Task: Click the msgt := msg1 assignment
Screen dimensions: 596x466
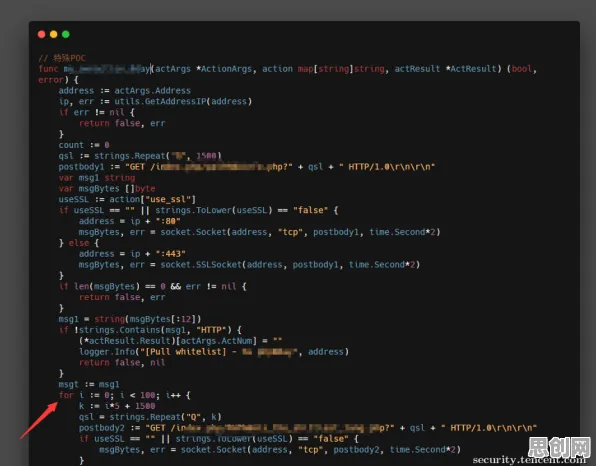Action: [89, 384]
